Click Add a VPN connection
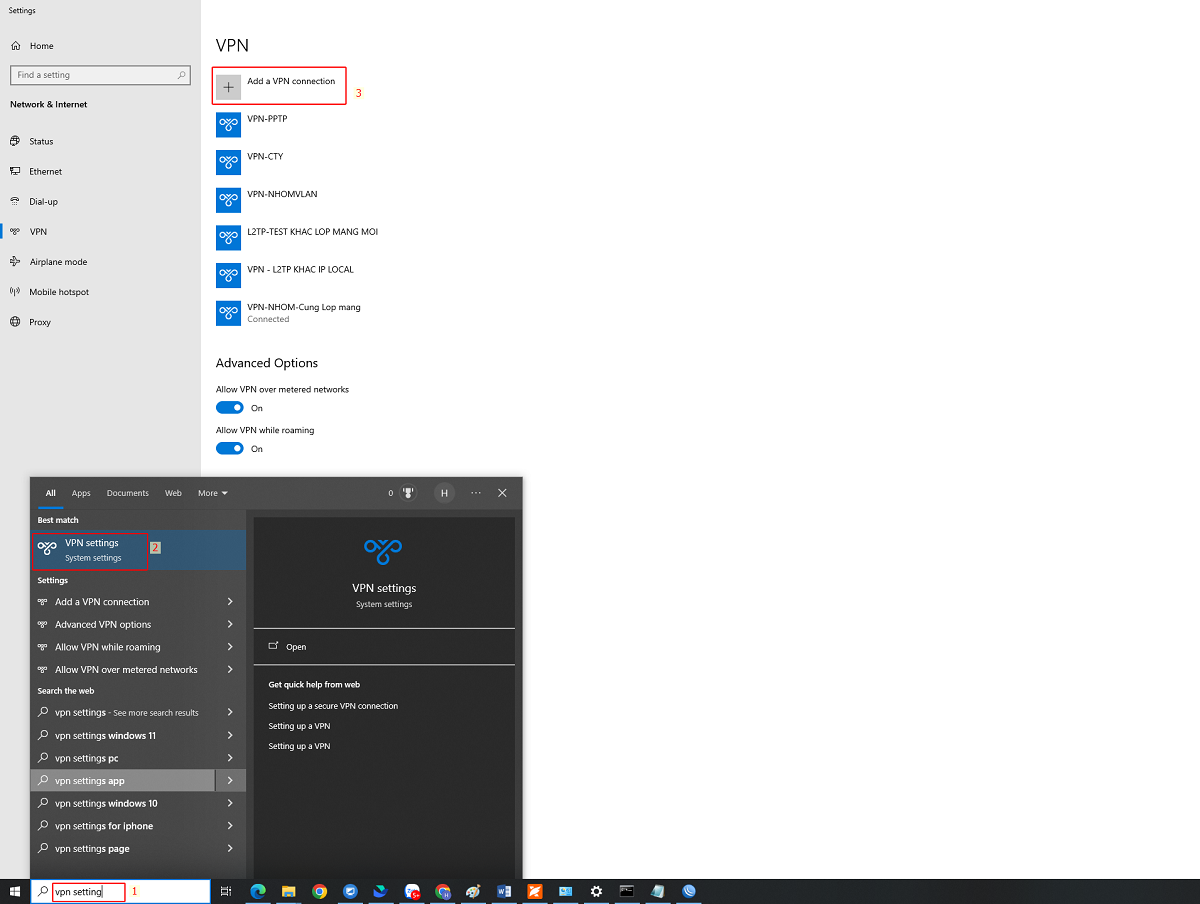This screenshot has height=904, width=1200. click(x=279, y=86)
